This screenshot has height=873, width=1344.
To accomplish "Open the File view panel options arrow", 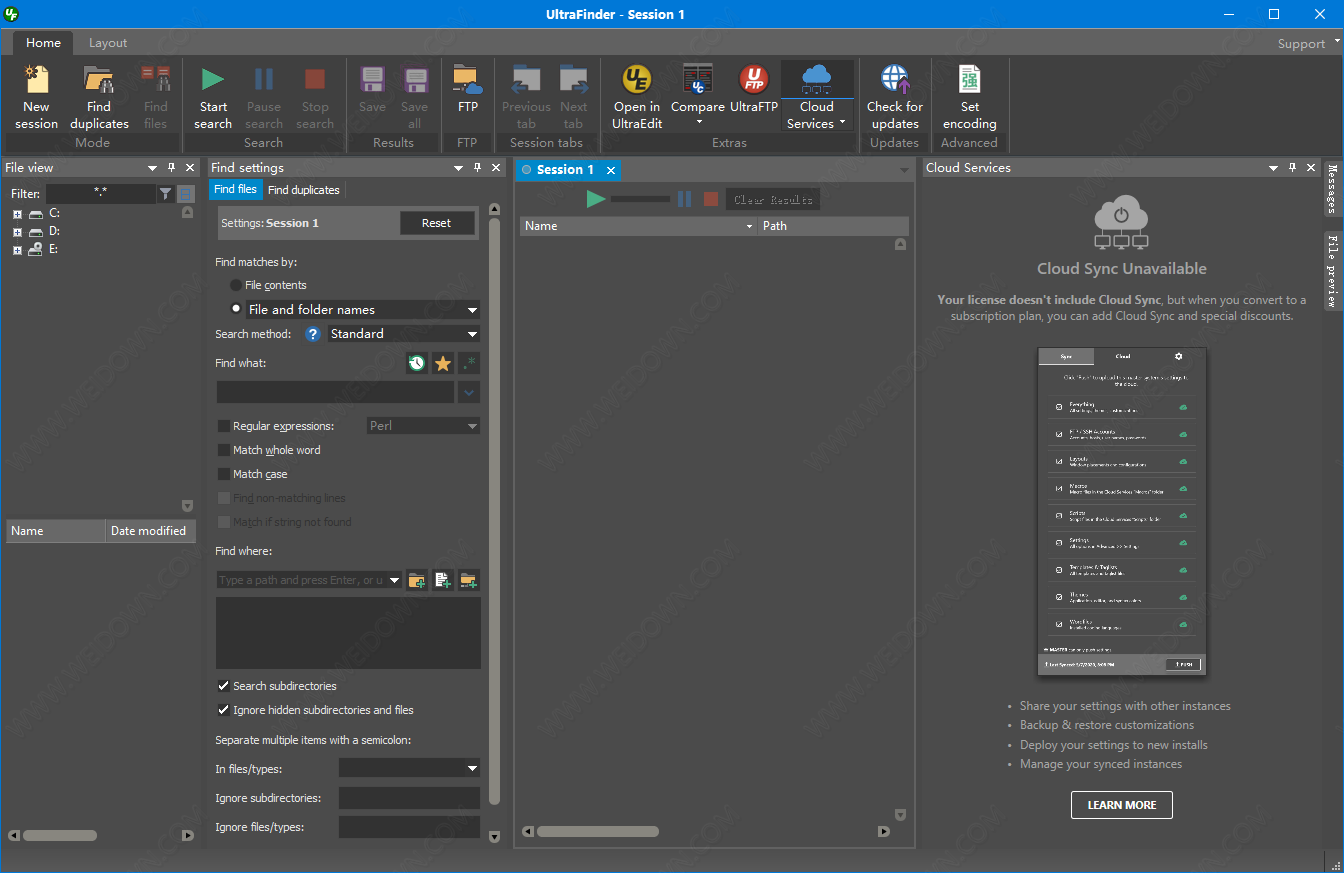I will click(152, 168).
